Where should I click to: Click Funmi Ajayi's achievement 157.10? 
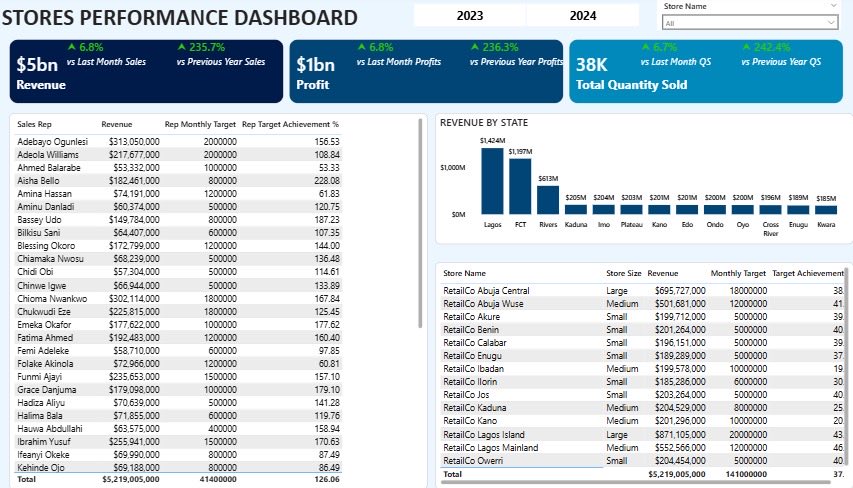(x=327, y=377)
